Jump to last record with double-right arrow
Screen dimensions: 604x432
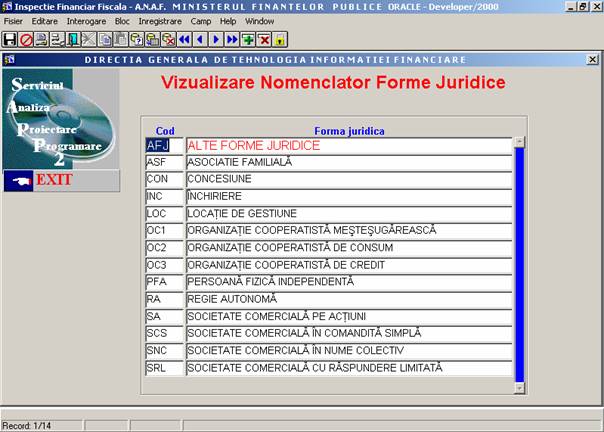(232, 40)
